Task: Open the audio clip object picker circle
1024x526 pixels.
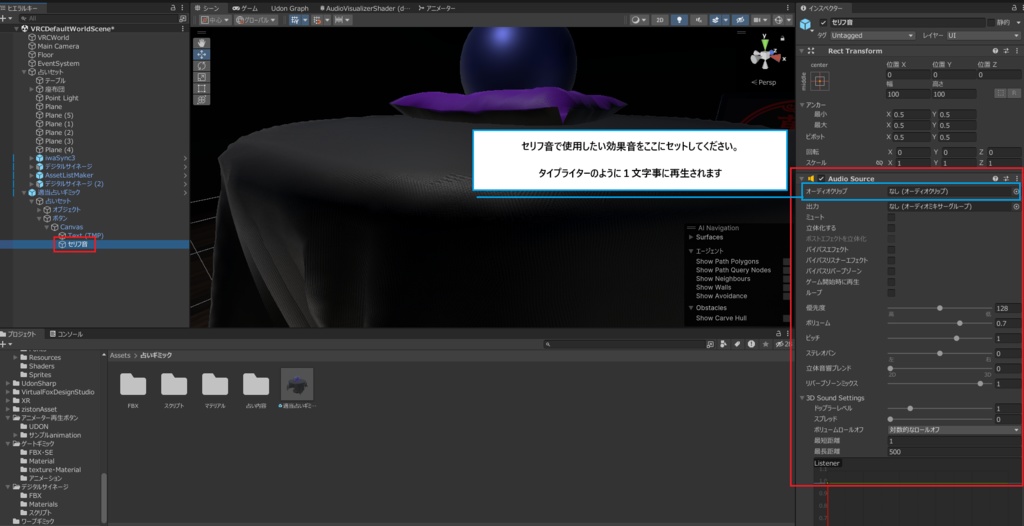Action: [1016, 191]
